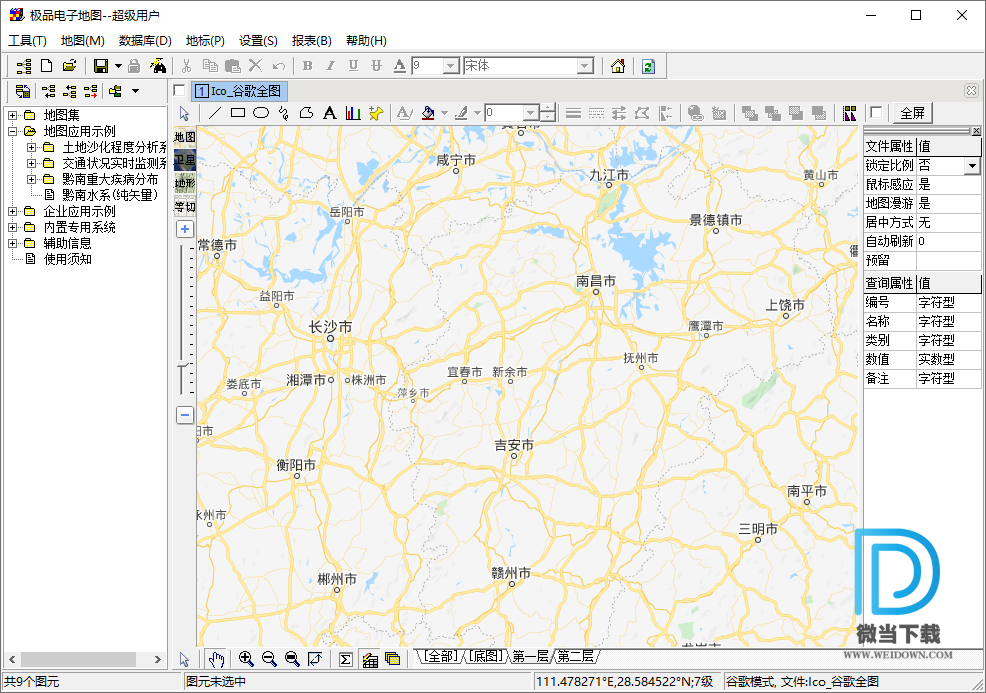The width and height of the screenshot is (986, 693).
Task: Switch to the 第一层 layer tab
Action: click(530, 657)
